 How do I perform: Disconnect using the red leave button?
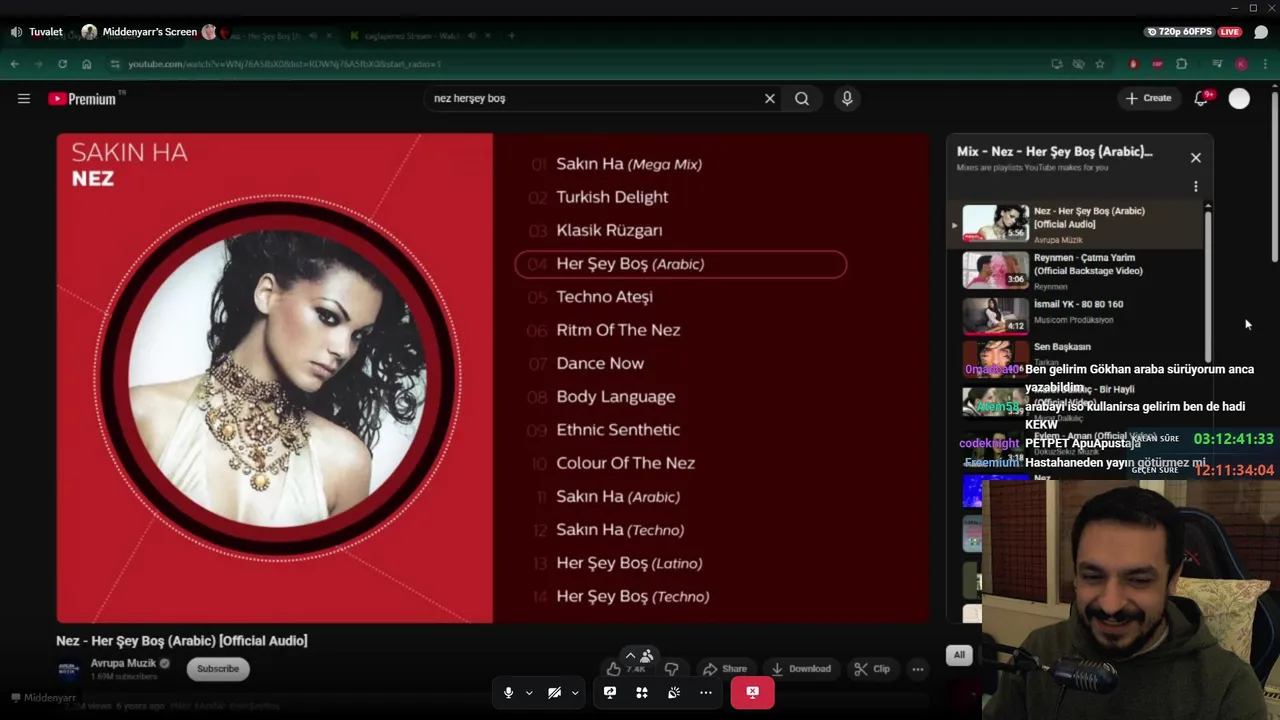tap(753, 692)
